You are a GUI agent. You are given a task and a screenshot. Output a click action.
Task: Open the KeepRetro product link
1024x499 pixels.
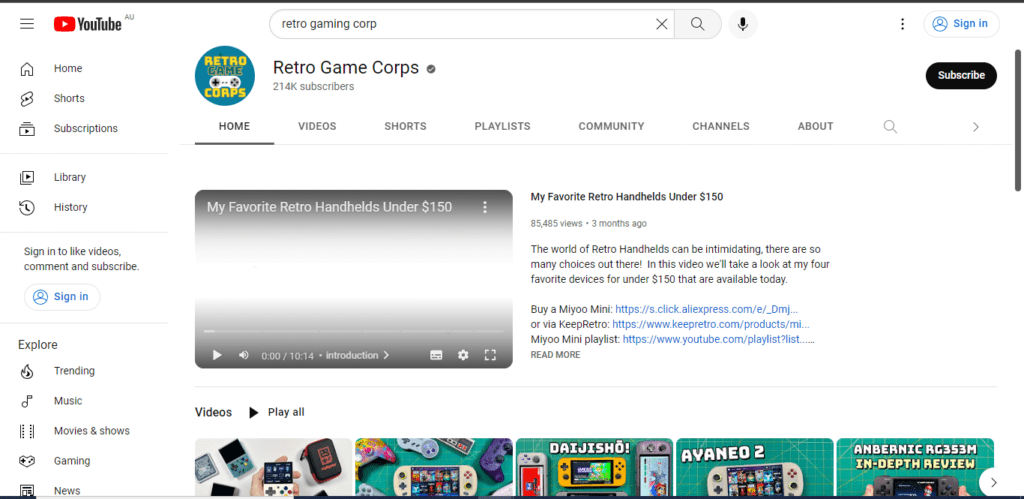click(711, 324)
